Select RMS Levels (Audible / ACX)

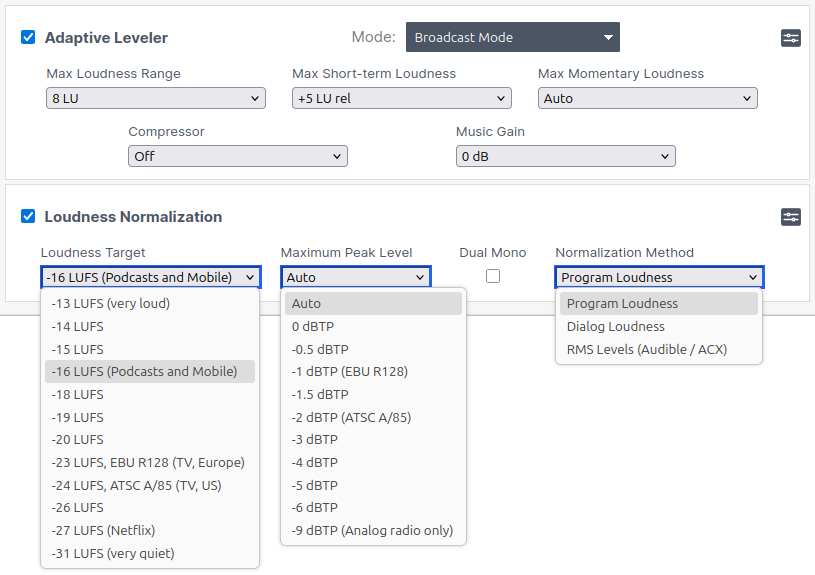[646, 350]
